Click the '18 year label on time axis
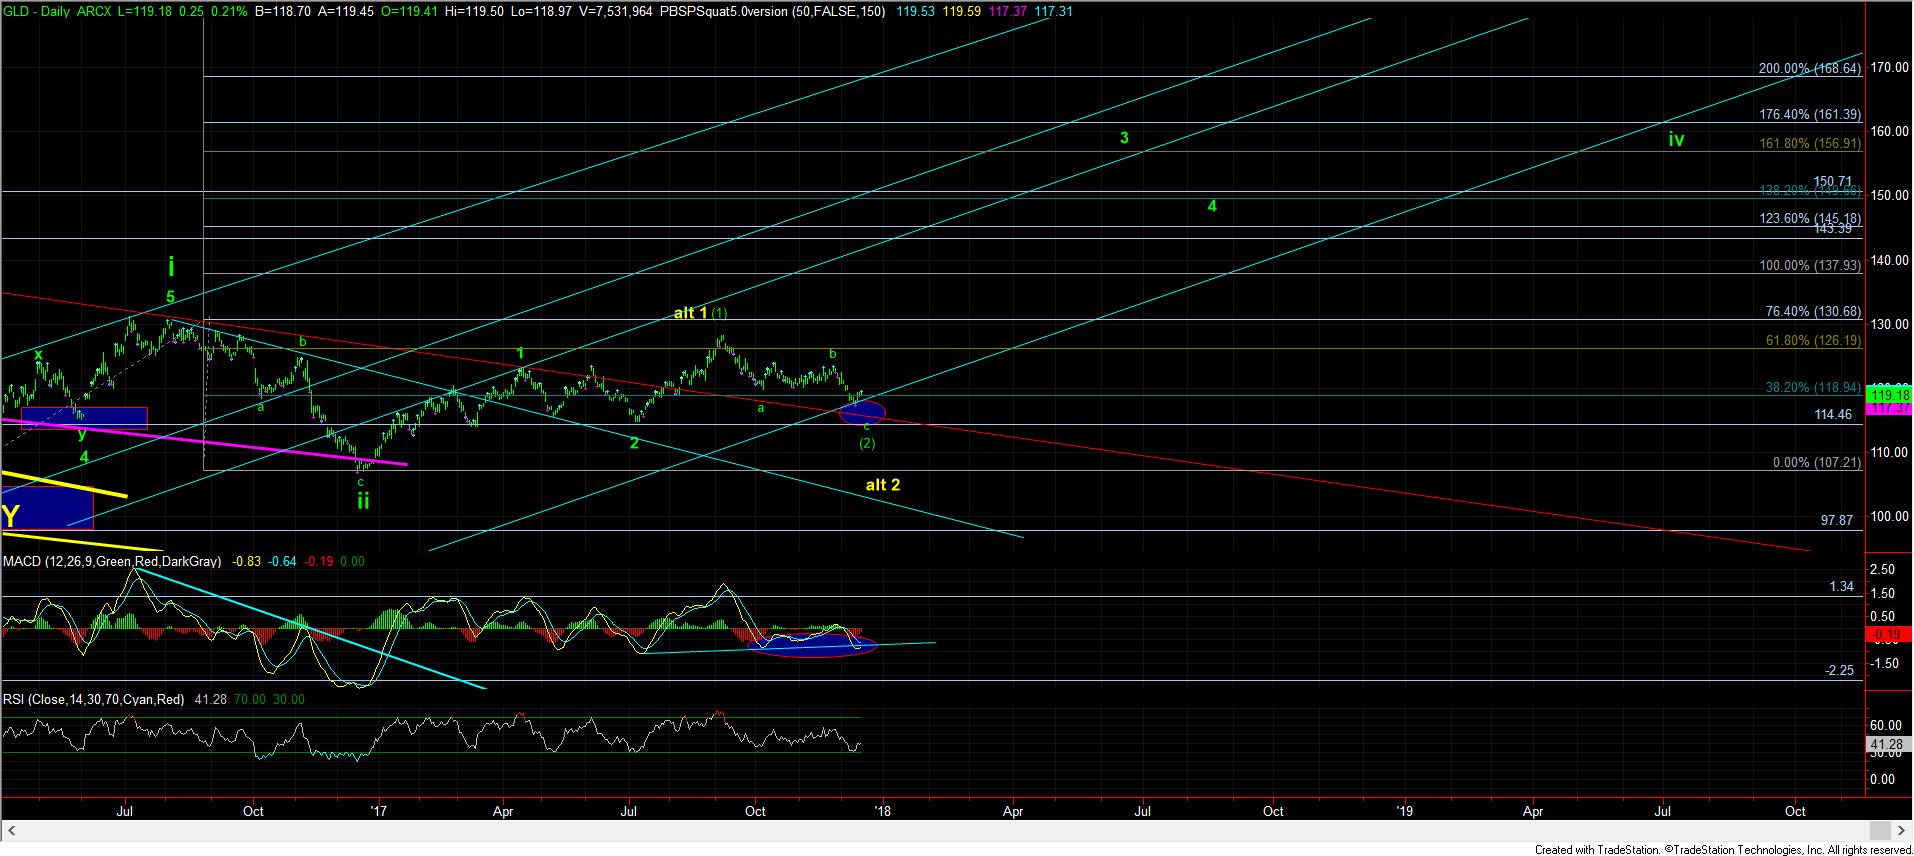This screenshot has height=856, width=1914. pyautogui.click(x=880, y=811)
